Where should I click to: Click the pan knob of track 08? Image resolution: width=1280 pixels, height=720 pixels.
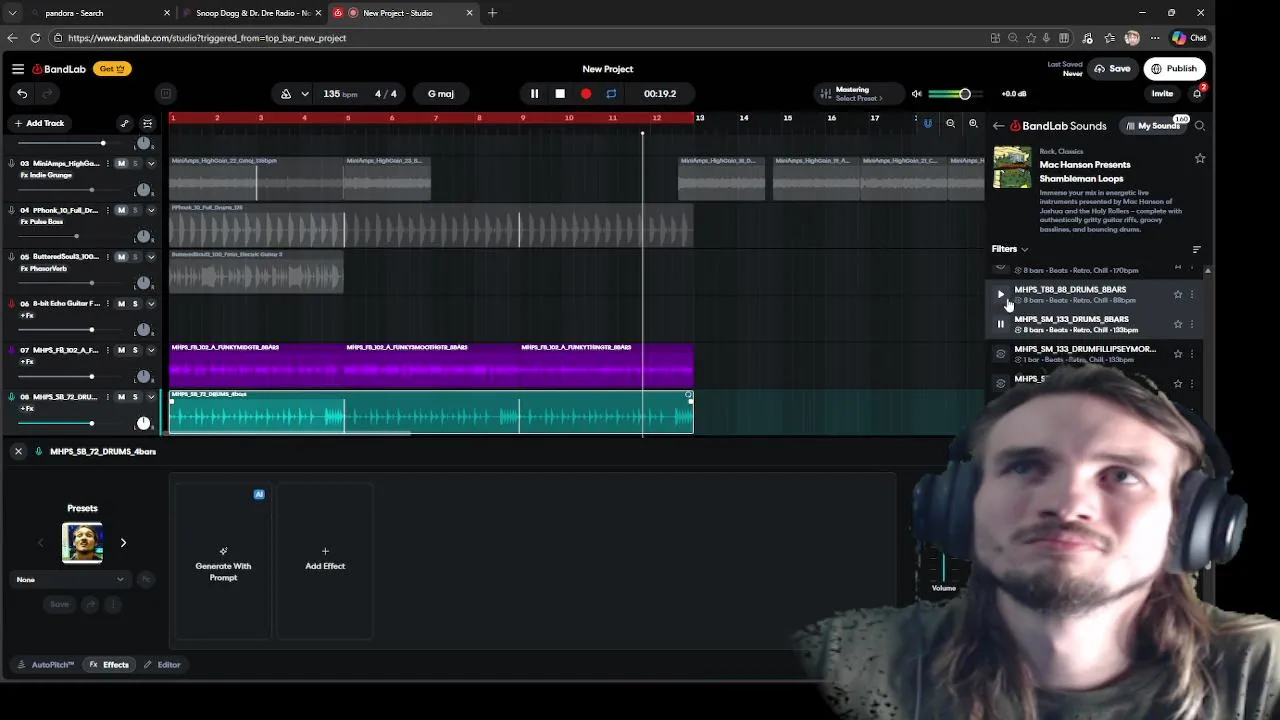pyautogui.click(x=143, y=423)
